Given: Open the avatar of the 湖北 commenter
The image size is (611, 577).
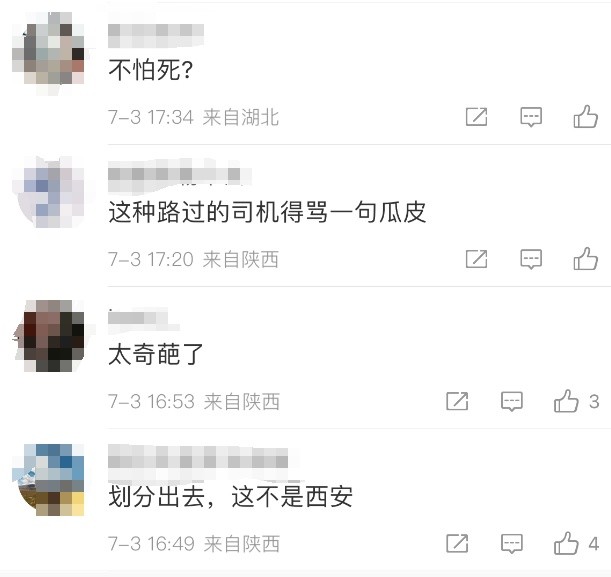Looking at the screenshot, I should coord(49,53).
